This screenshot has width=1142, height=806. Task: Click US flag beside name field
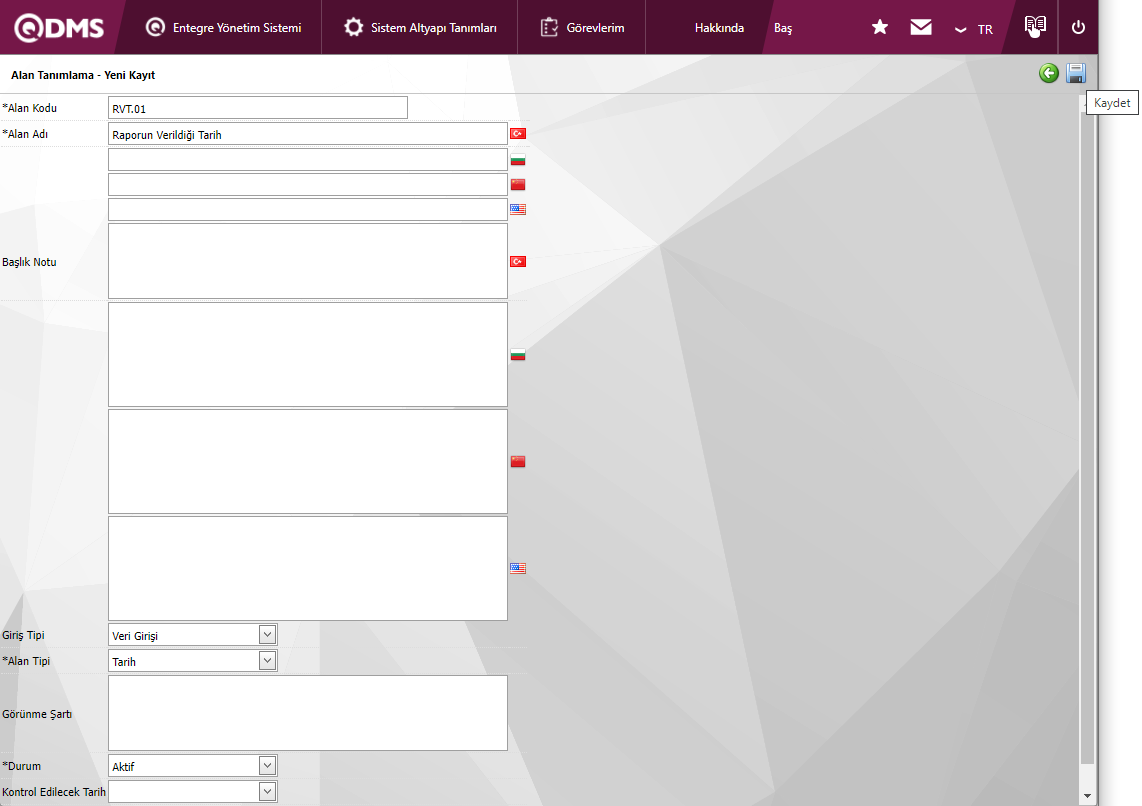pyautogui.click(x=518, y=209)
